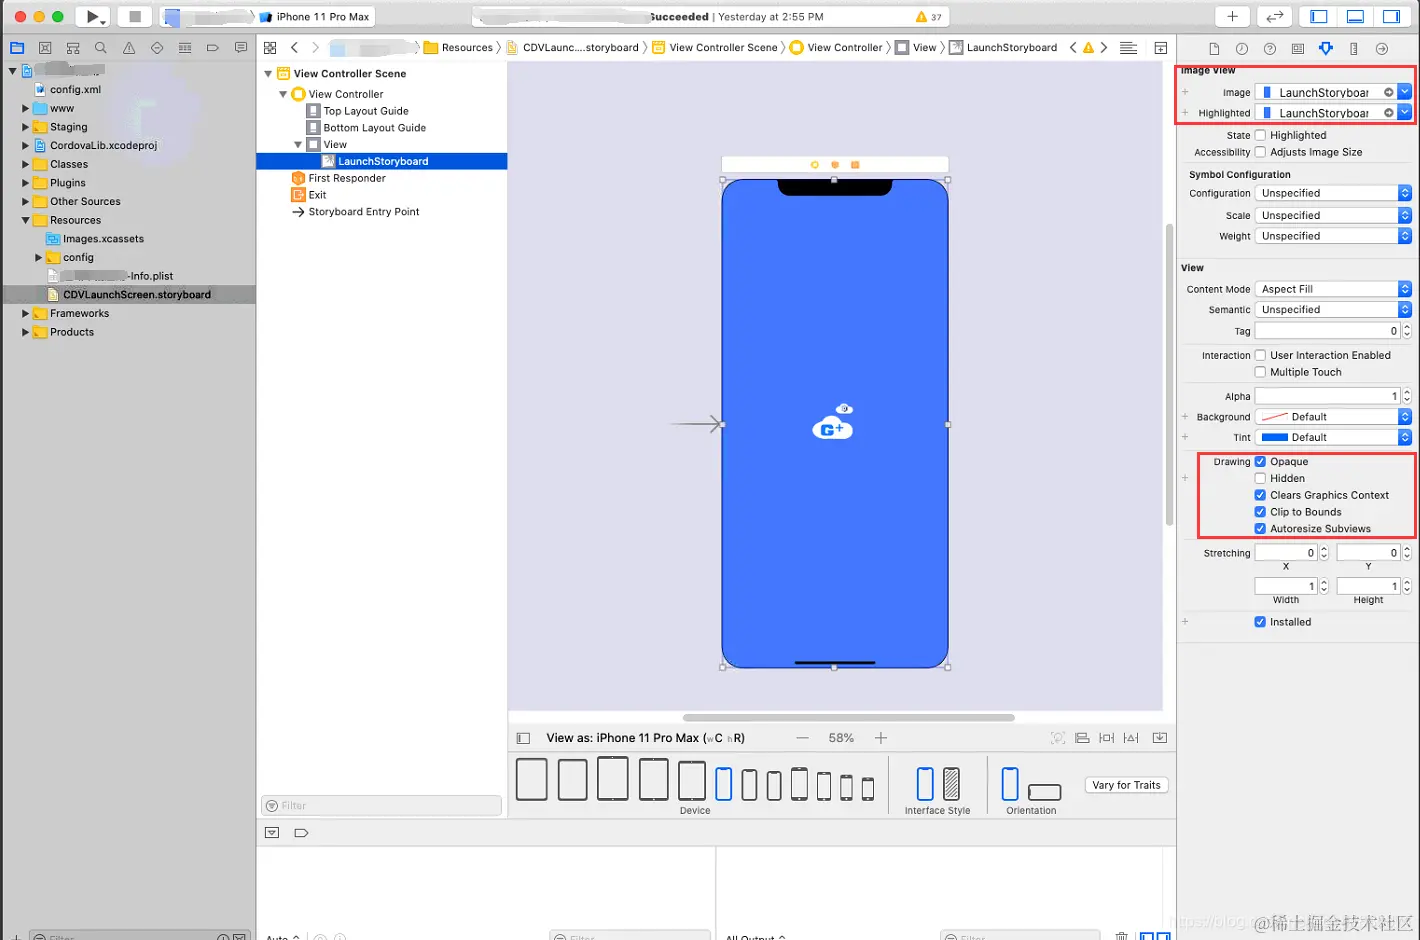Open Add New Constraints menu
The width and height of the screenshot is (1420, 940).
click(1106, 738)
